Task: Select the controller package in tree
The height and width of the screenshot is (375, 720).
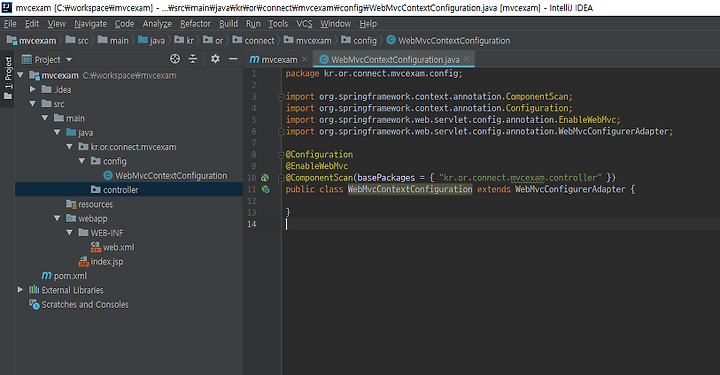Action: click(115, 190)
